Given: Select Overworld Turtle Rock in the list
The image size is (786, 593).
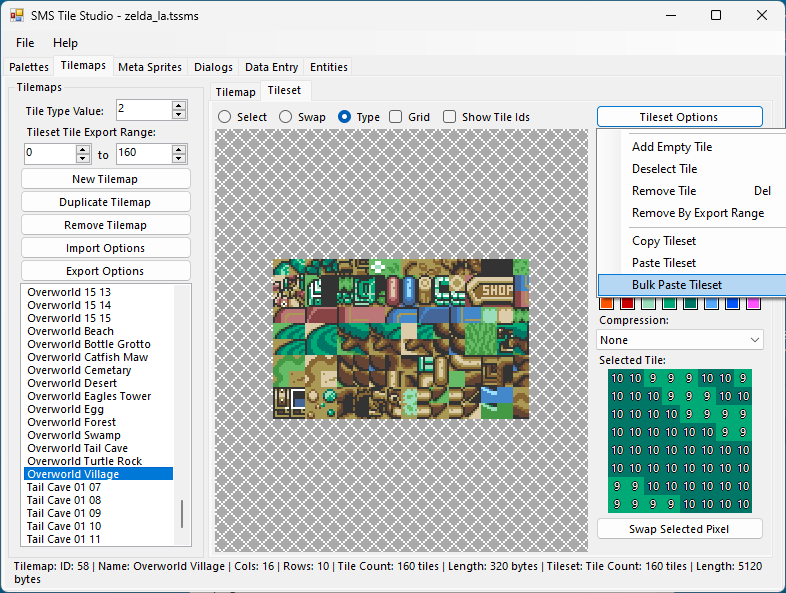Looking at the screenshot, I should (x=98, y=461).
